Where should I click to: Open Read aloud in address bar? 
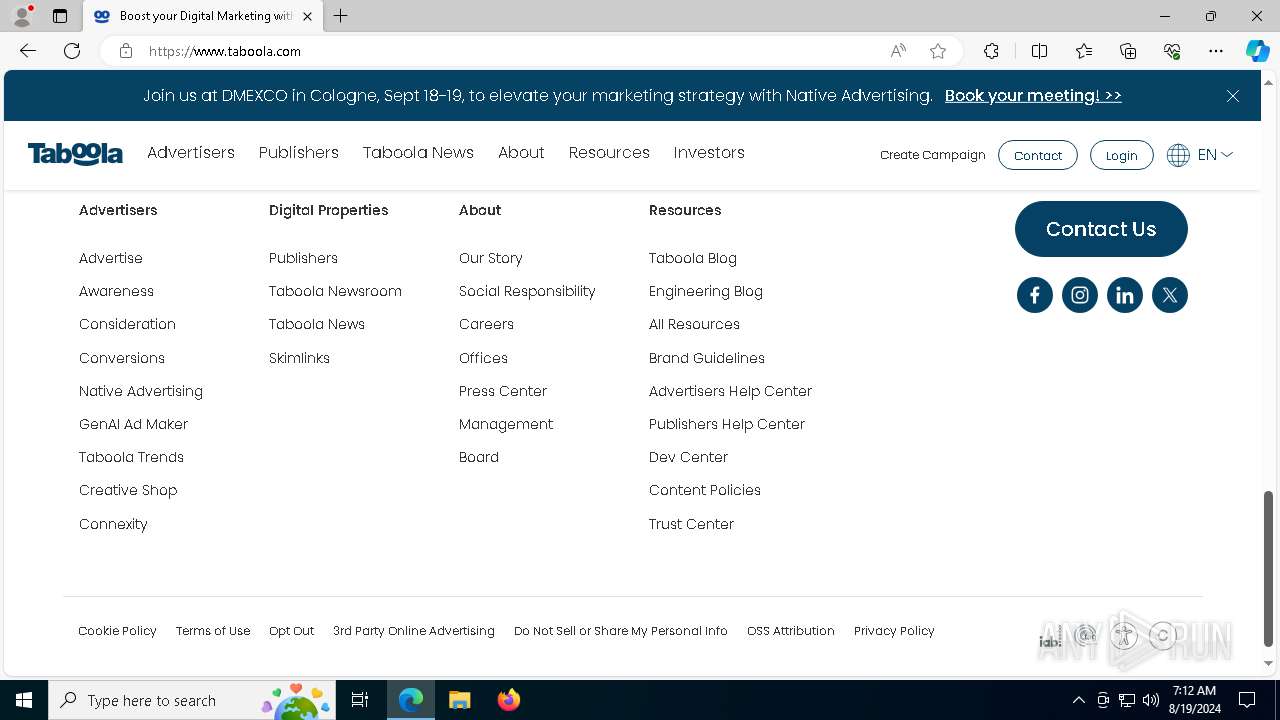(898, 51)
